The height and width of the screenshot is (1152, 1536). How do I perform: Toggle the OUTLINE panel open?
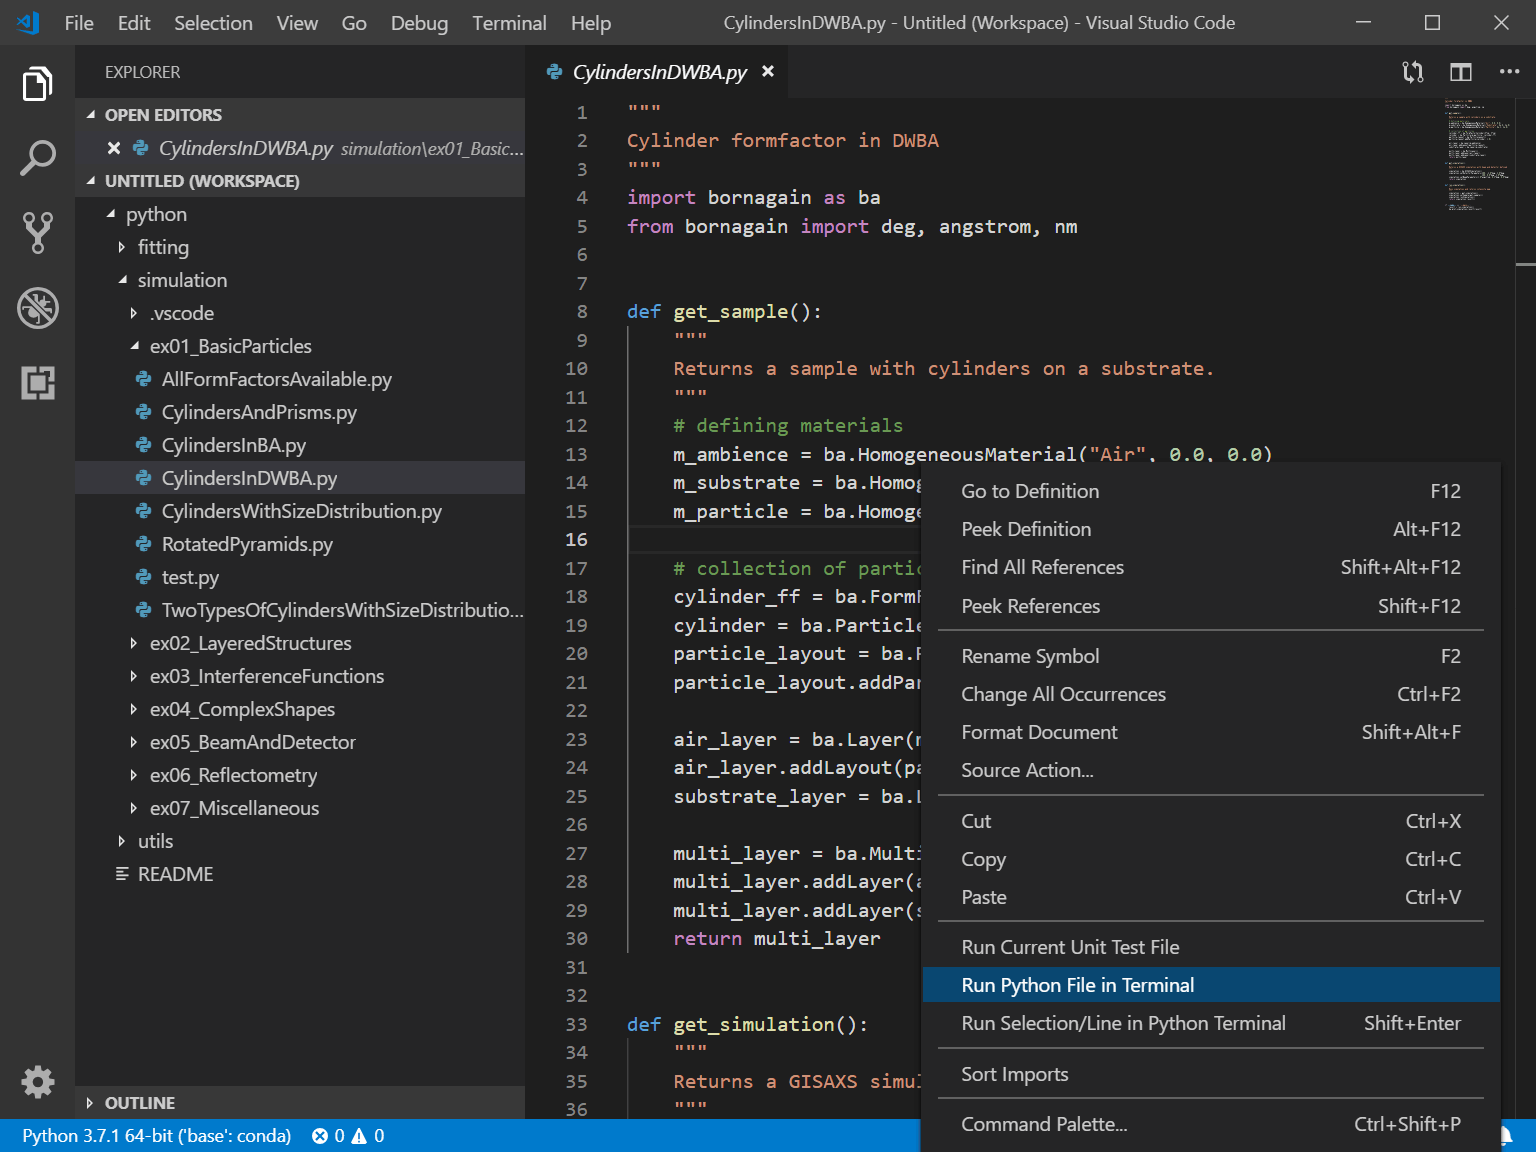(x=140, y=1102)
